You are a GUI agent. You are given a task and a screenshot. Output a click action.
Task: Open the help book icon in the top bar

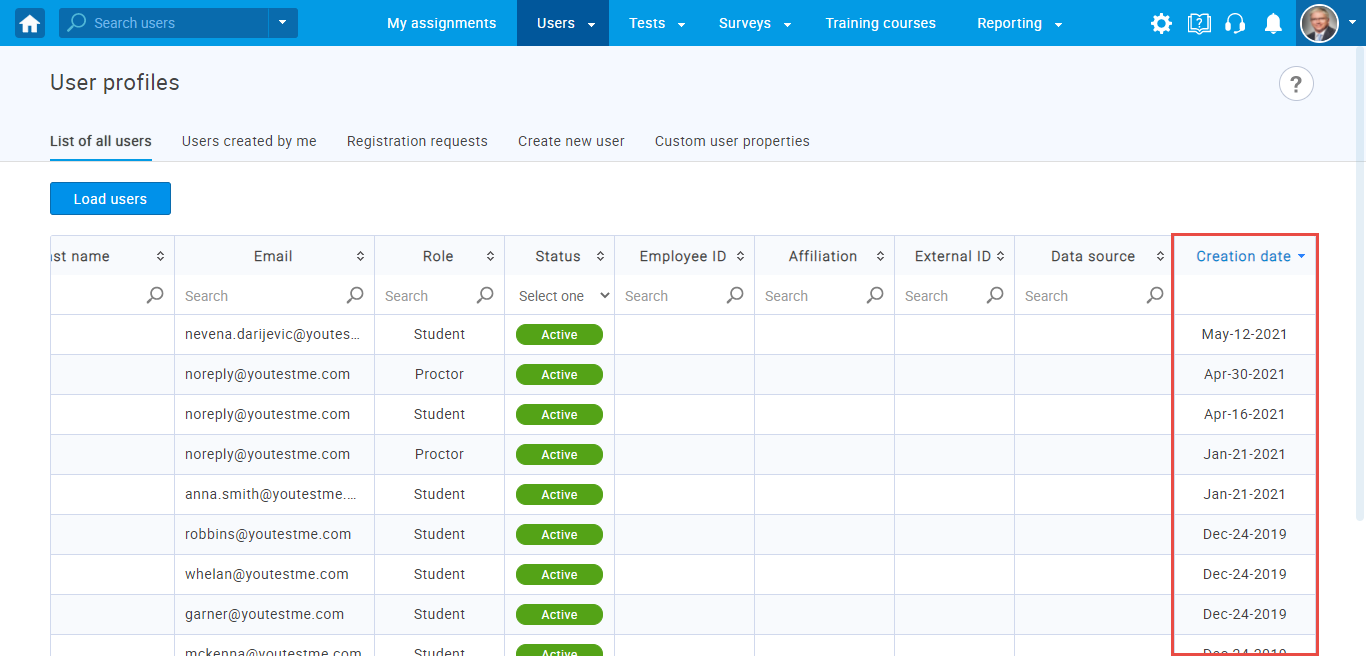point(1199,23)
